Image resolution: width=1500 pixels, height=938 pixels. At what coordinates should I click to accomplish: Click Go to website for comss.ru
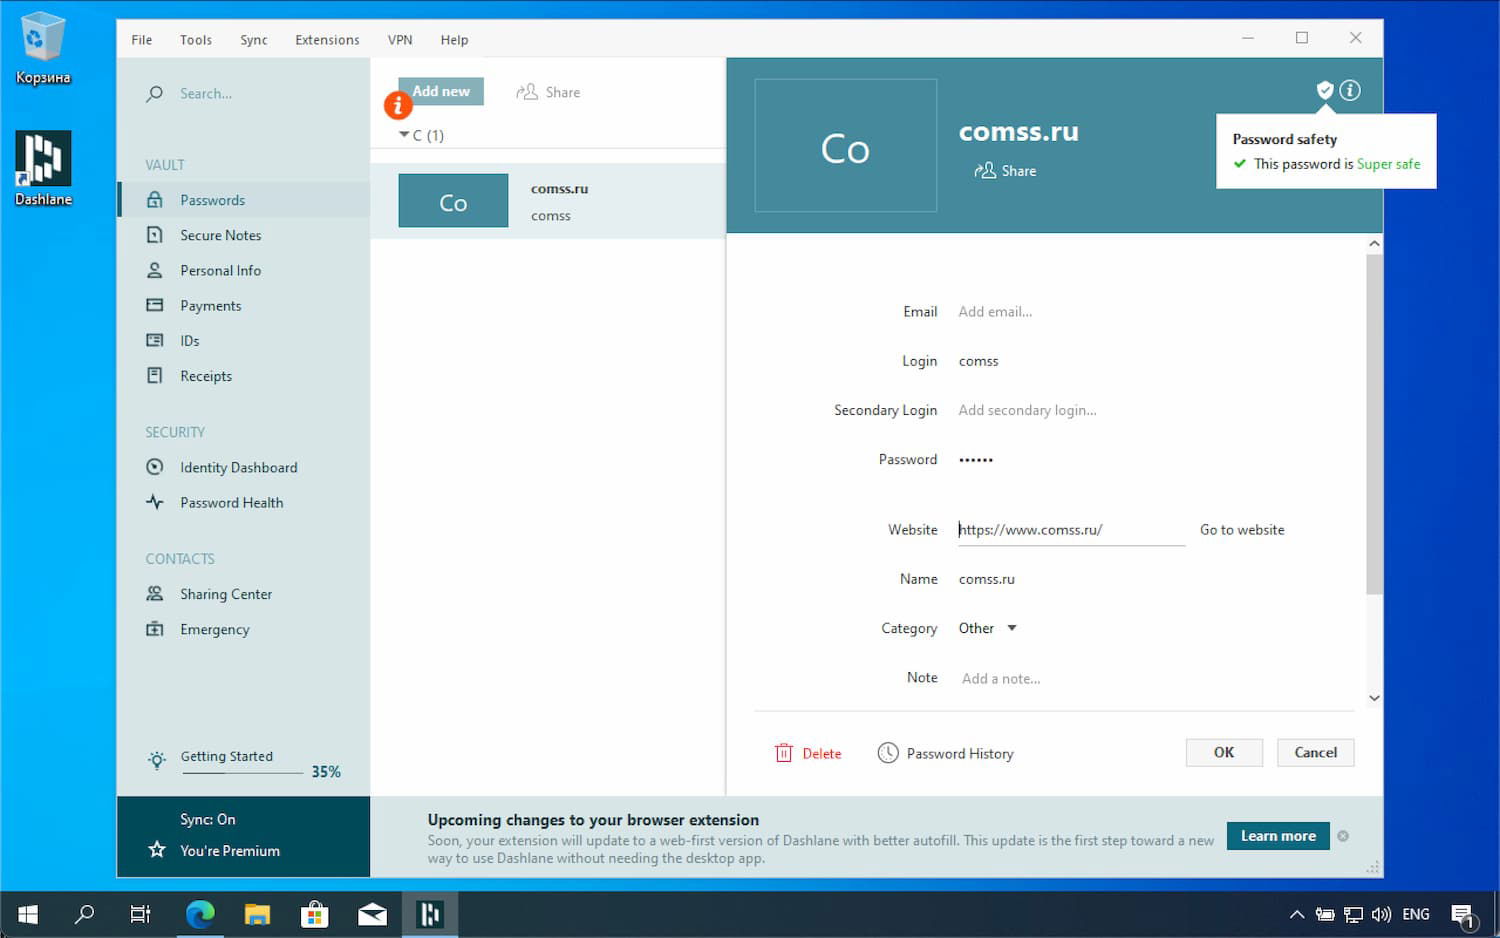coord(1241,529)
